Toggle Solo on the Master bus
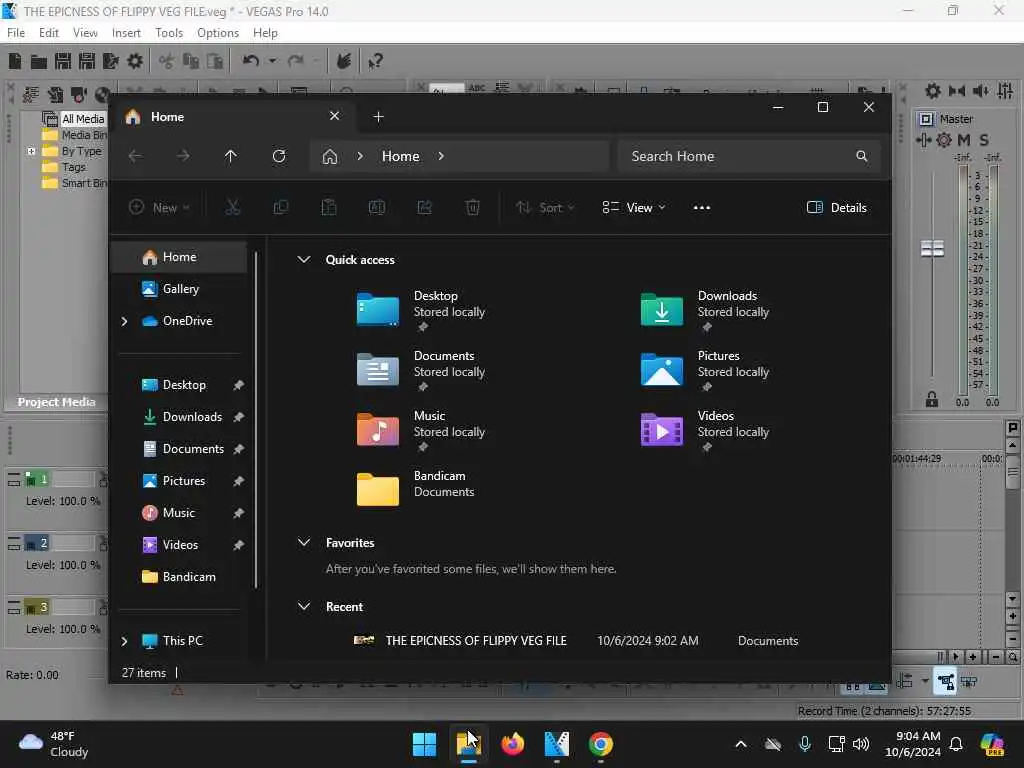 click(984, 140)
